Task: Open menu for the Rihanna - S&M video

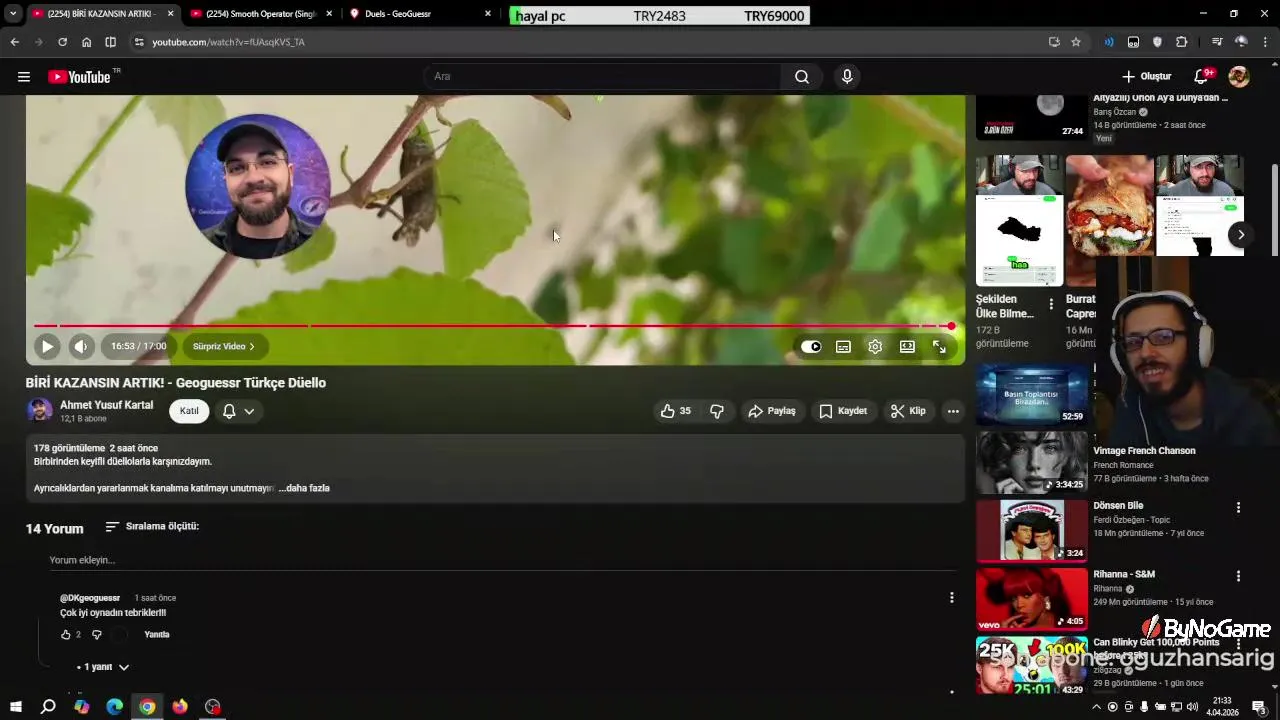Action: pyautogui.click(x=1238, y=577)
